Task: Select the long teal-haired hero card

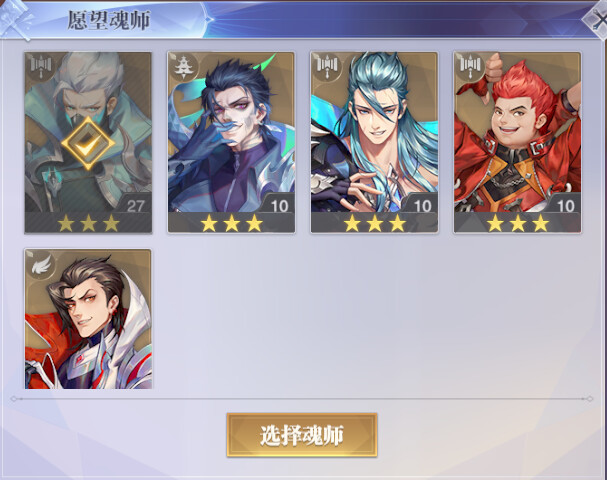Action: (374, 142)
